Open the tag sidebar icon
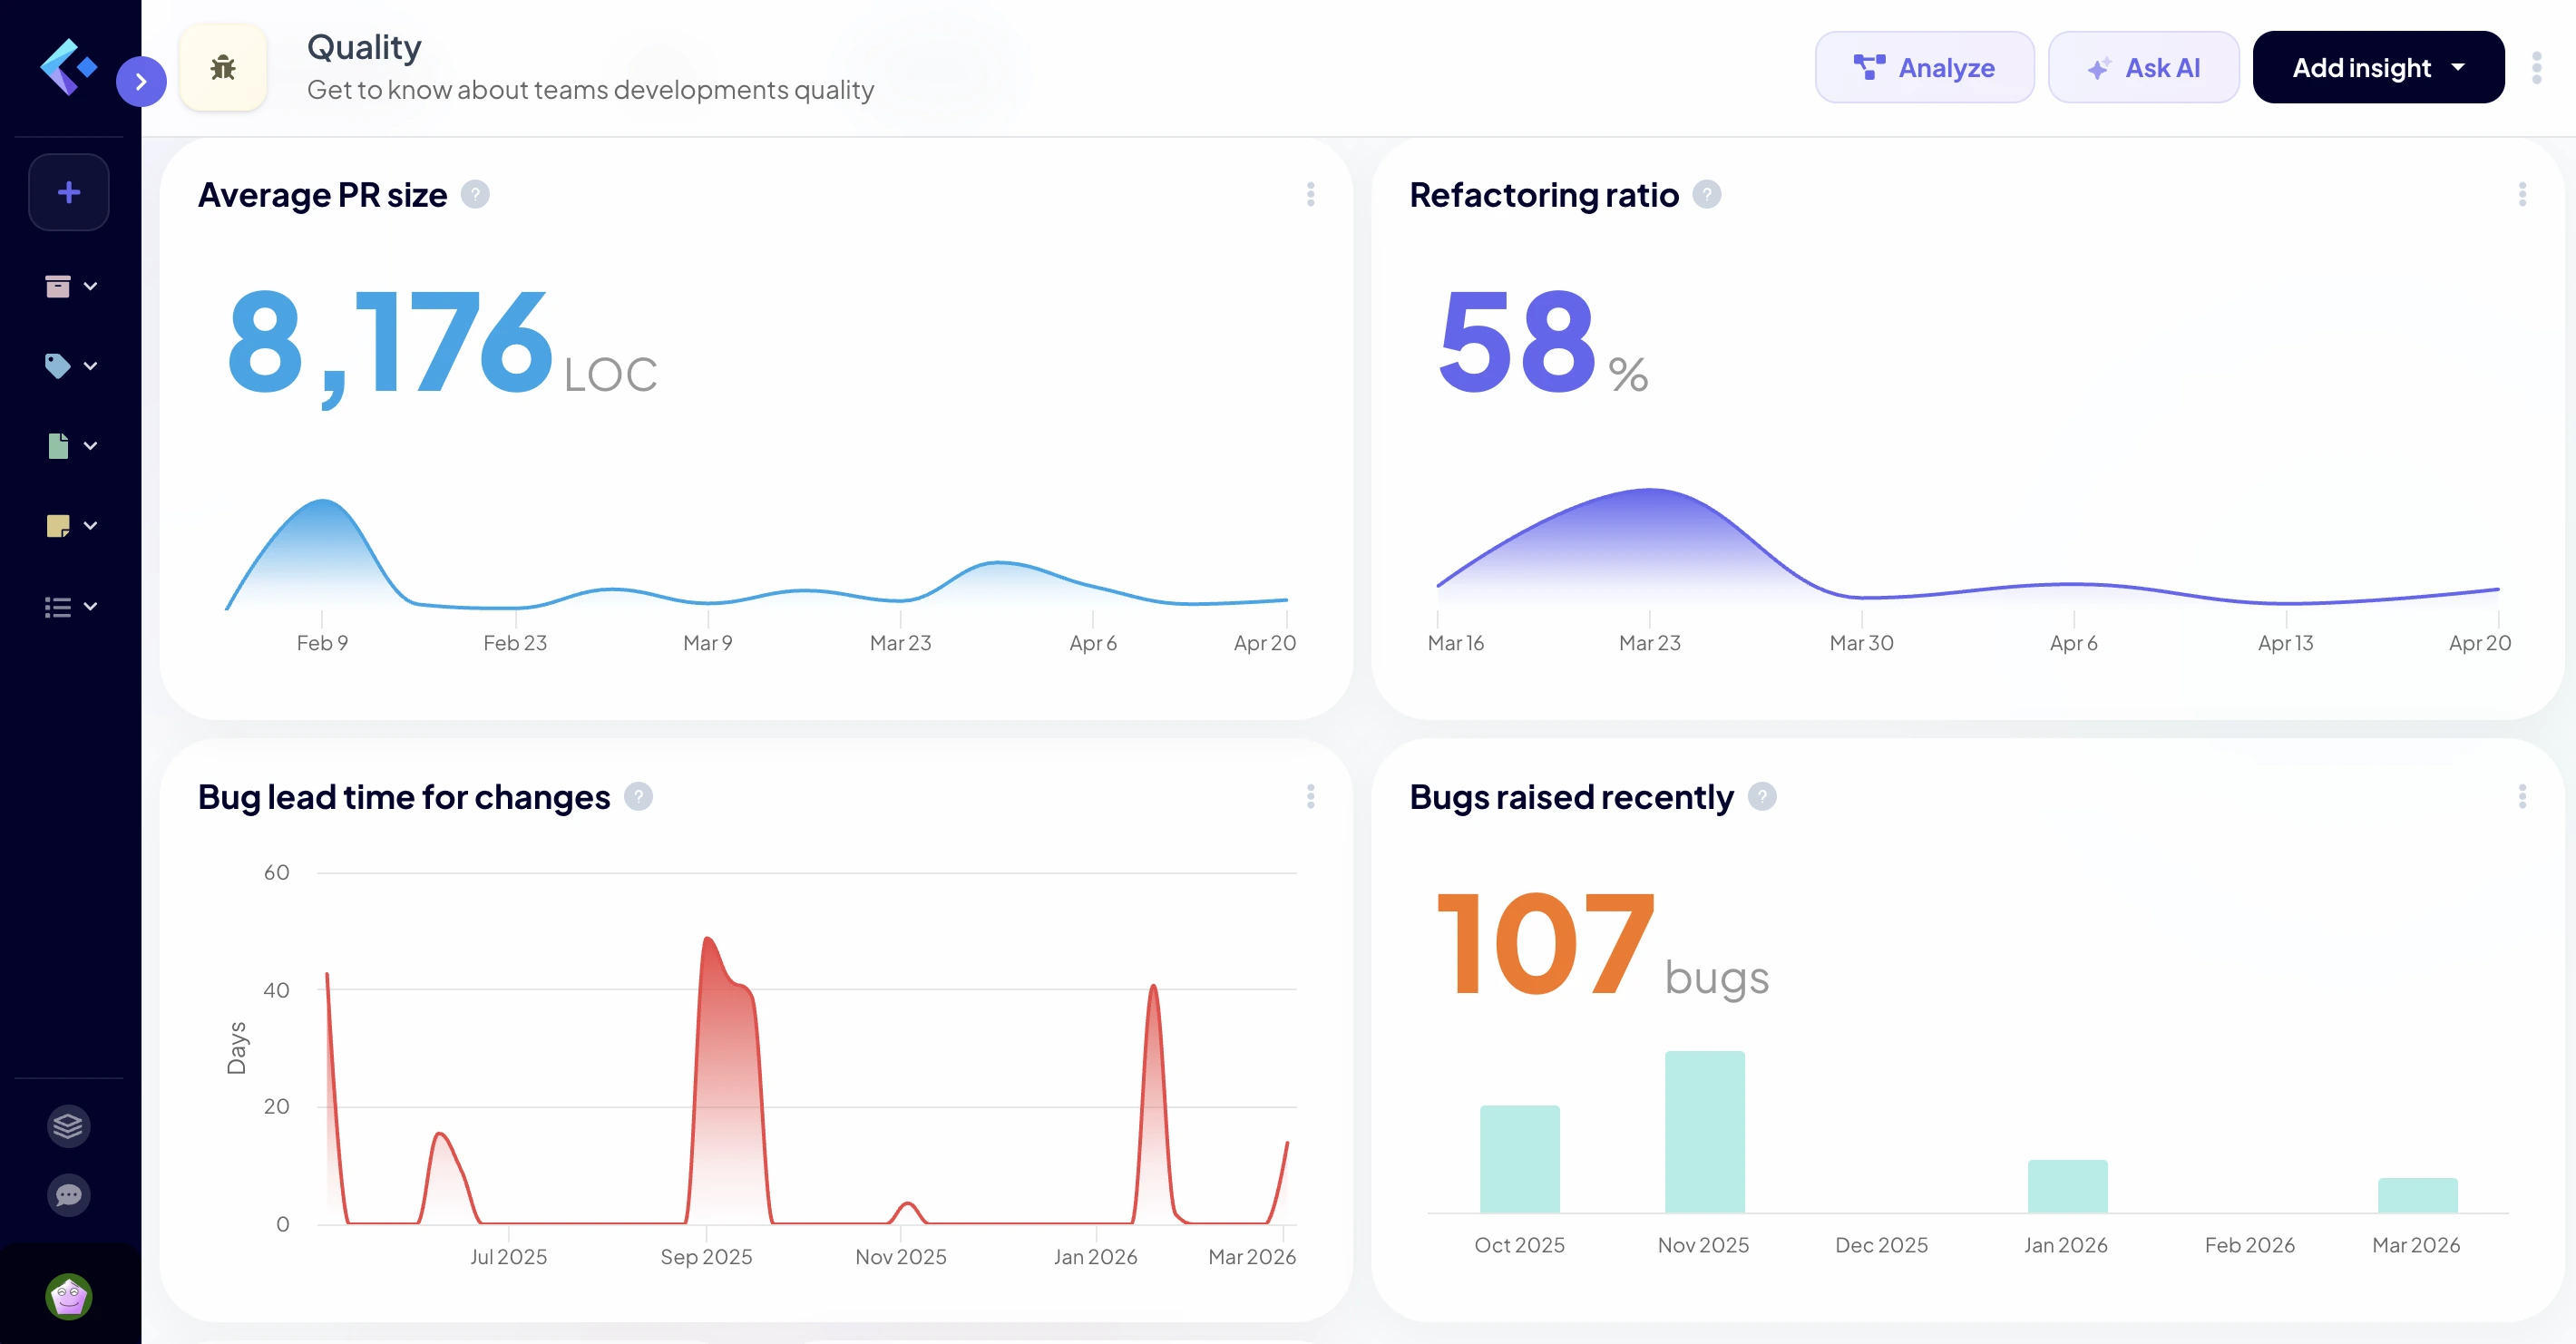Viewport: 2576px width, 1344px height. (x=58, y=366)
